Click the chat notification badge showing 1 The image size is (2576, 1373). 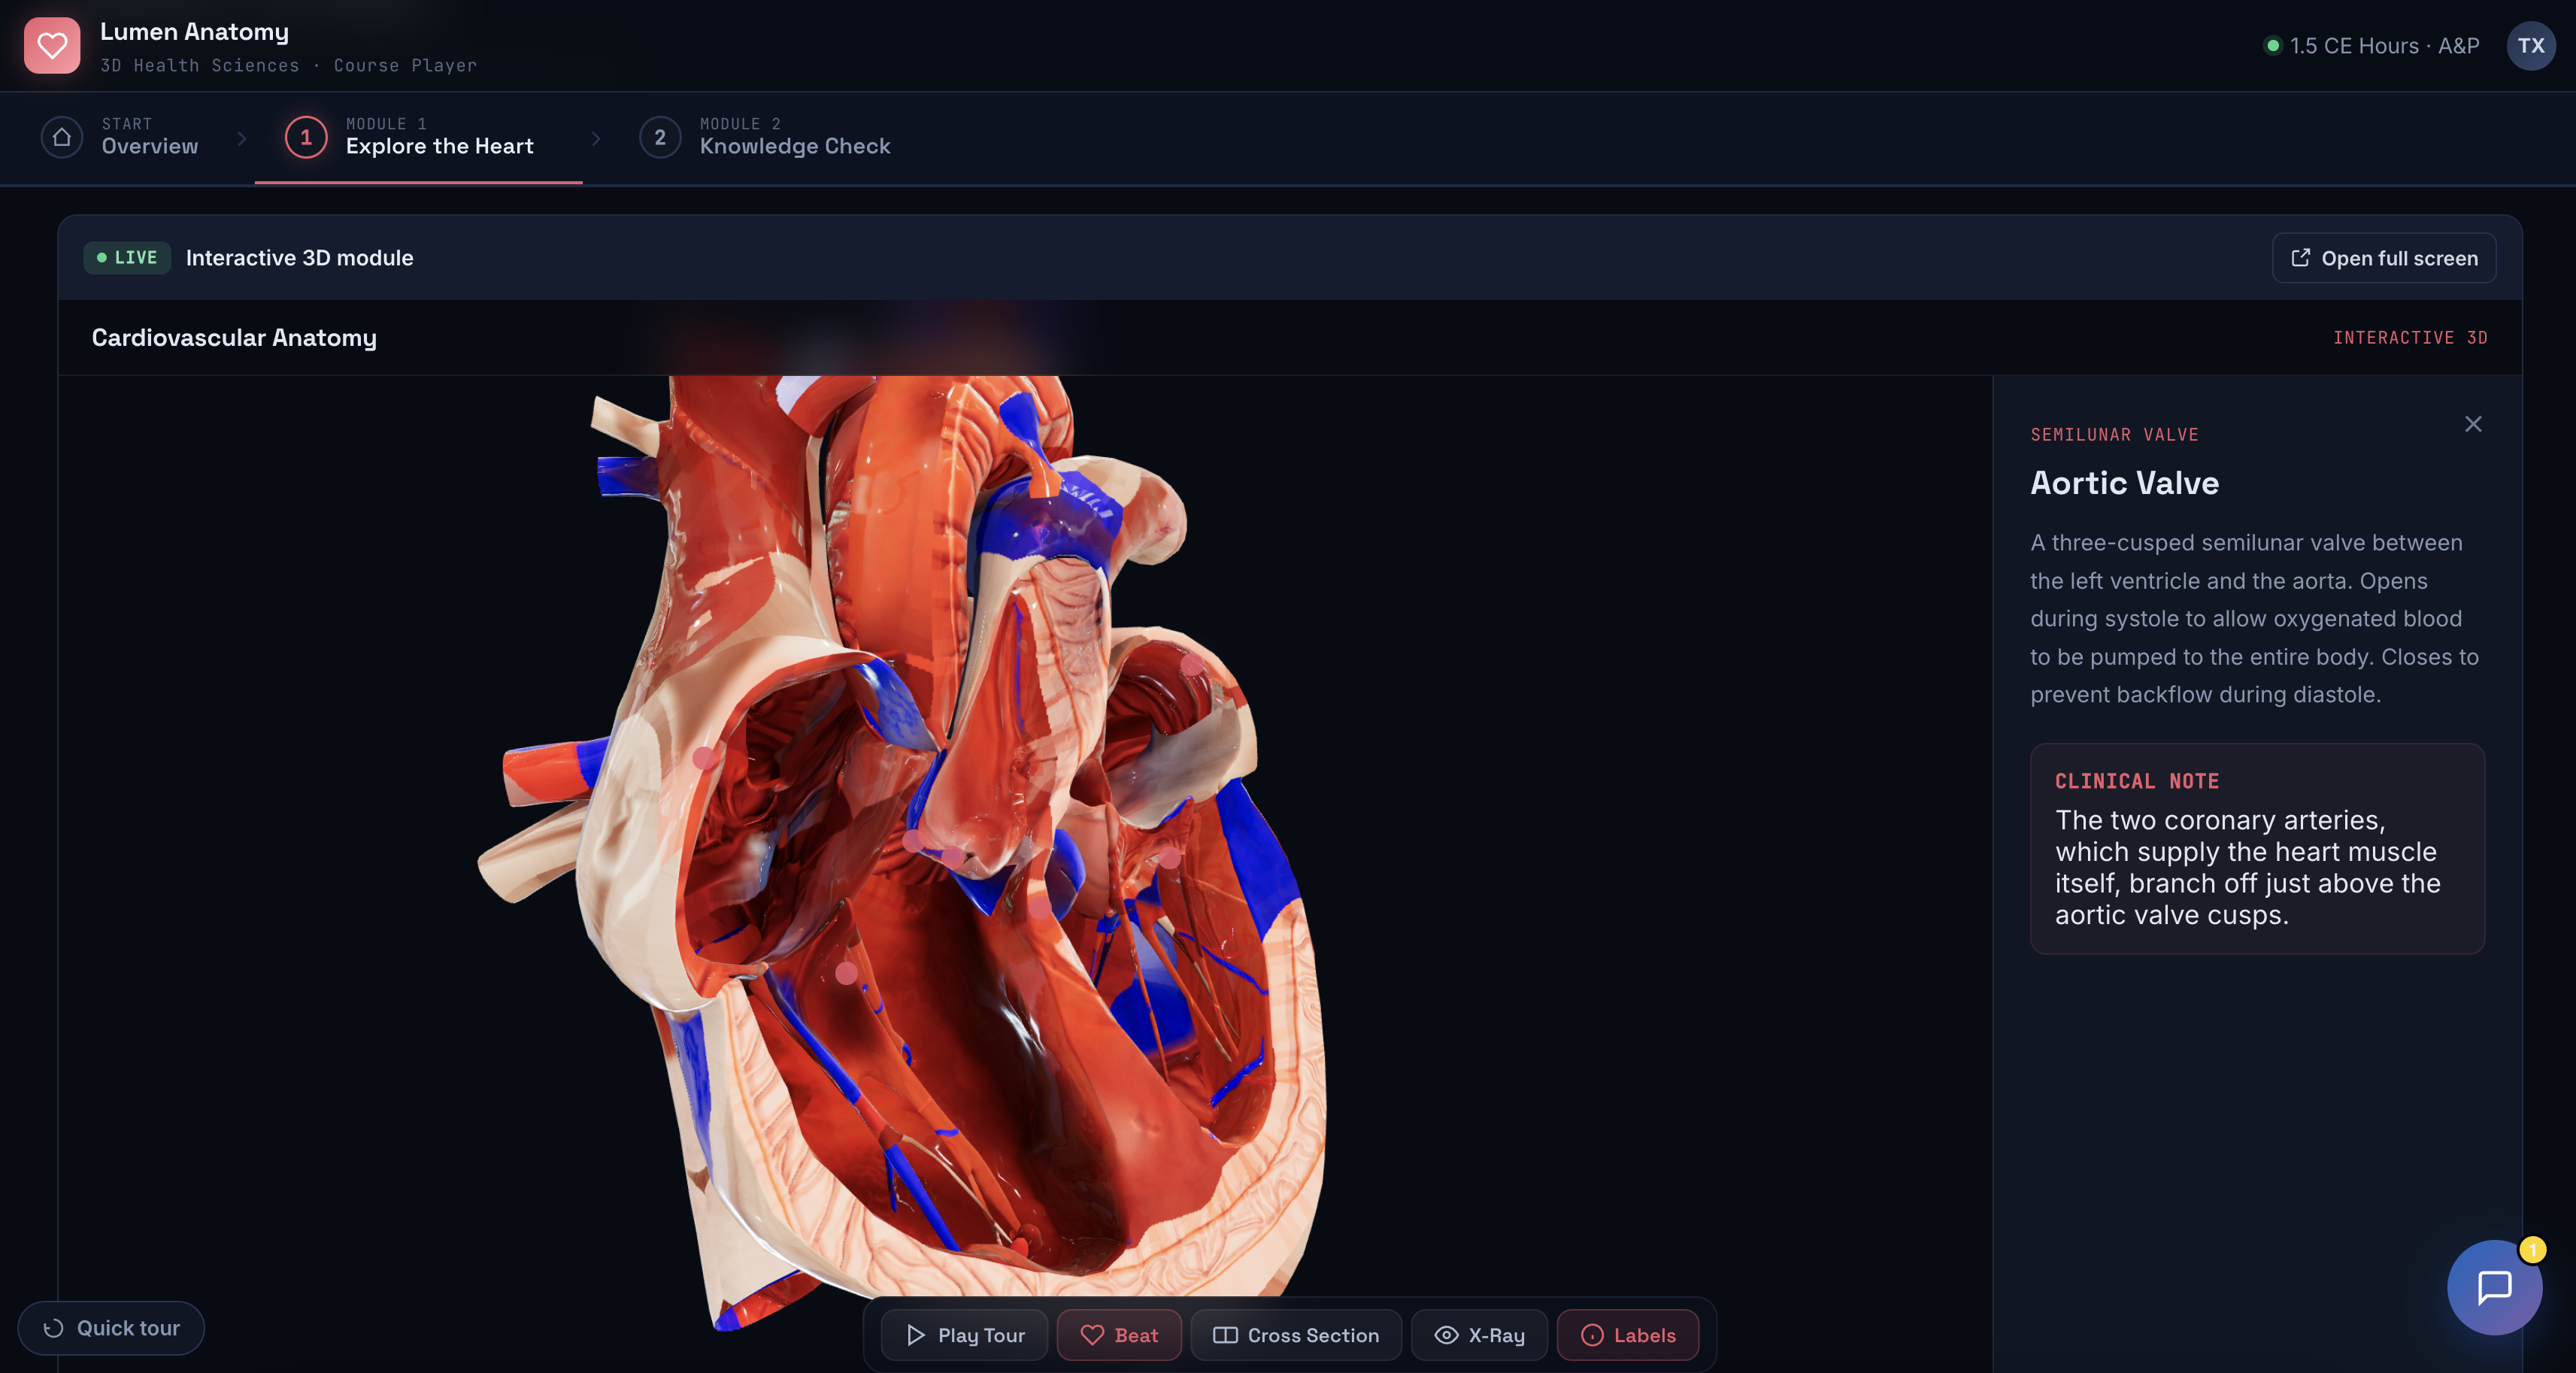point(2532,1250)
